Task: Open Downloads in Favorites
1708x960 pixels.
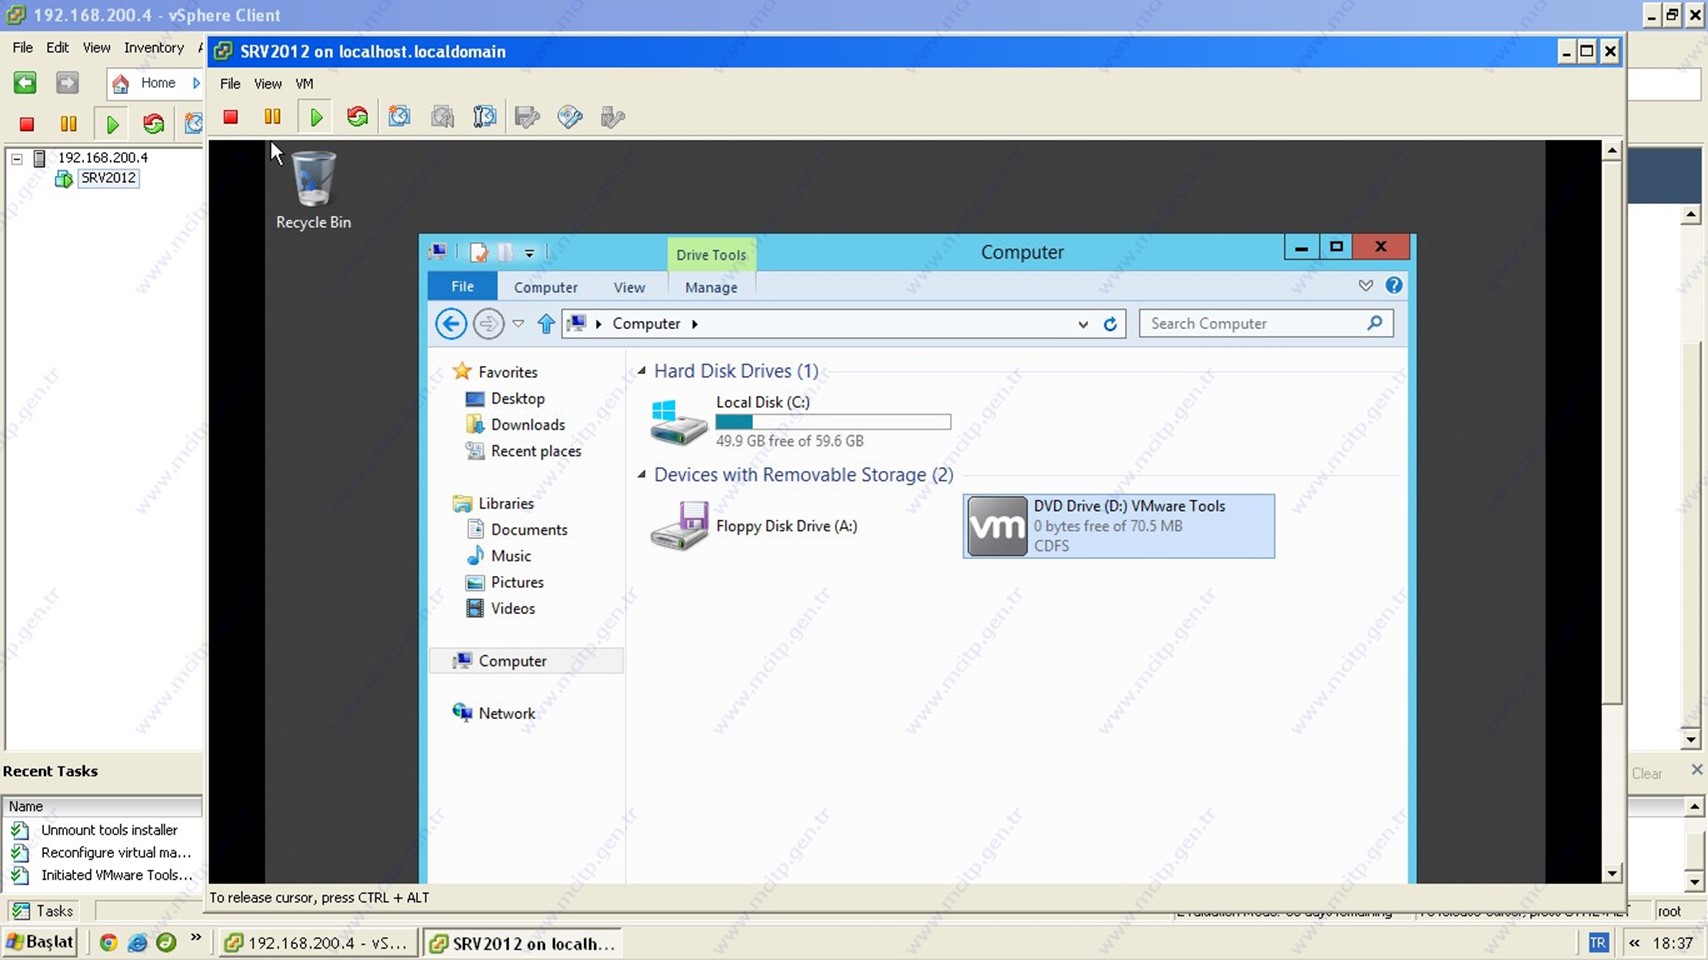Action: (x=527, y=425)
